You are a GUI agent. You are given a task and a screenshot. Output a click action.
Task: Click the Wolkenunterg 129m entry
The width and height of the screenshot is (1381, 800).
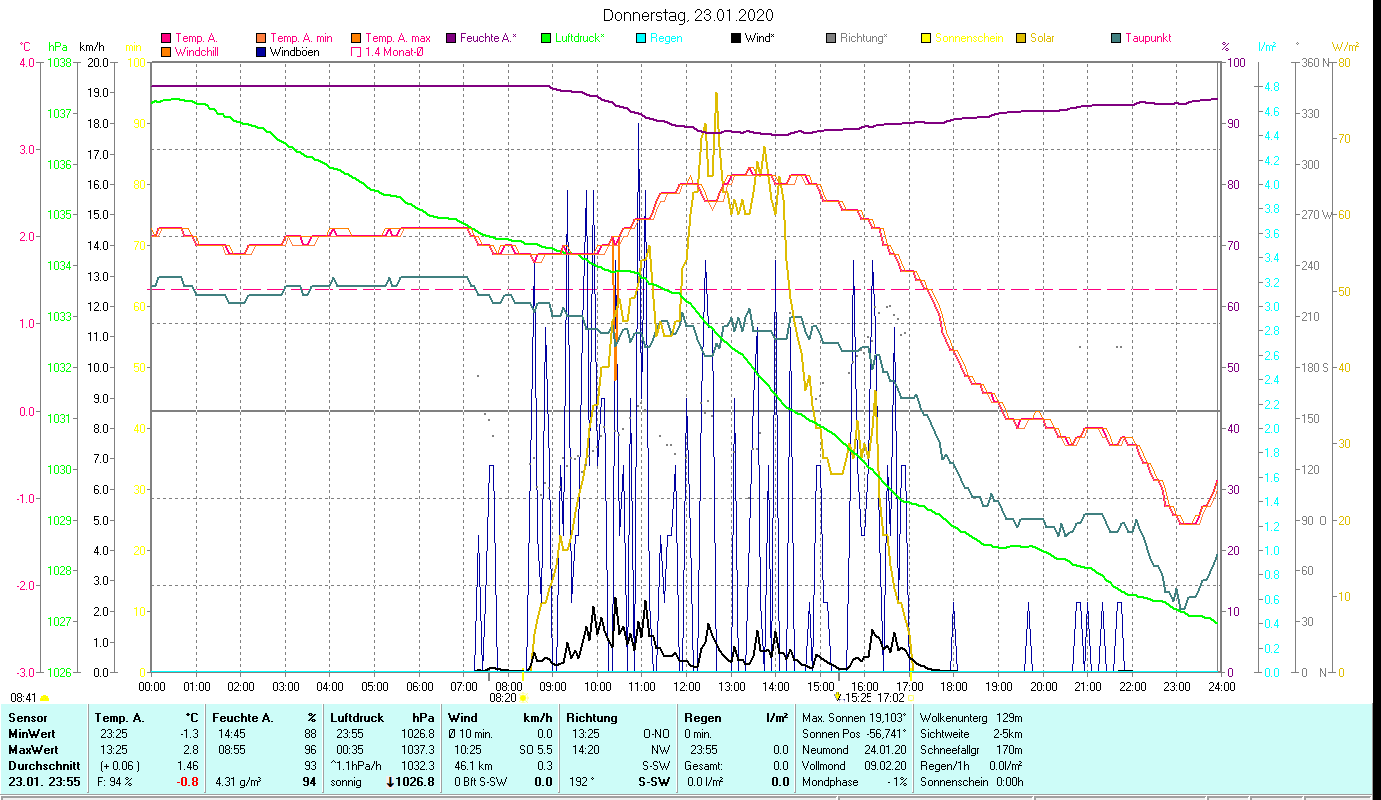tap(971, 718)
